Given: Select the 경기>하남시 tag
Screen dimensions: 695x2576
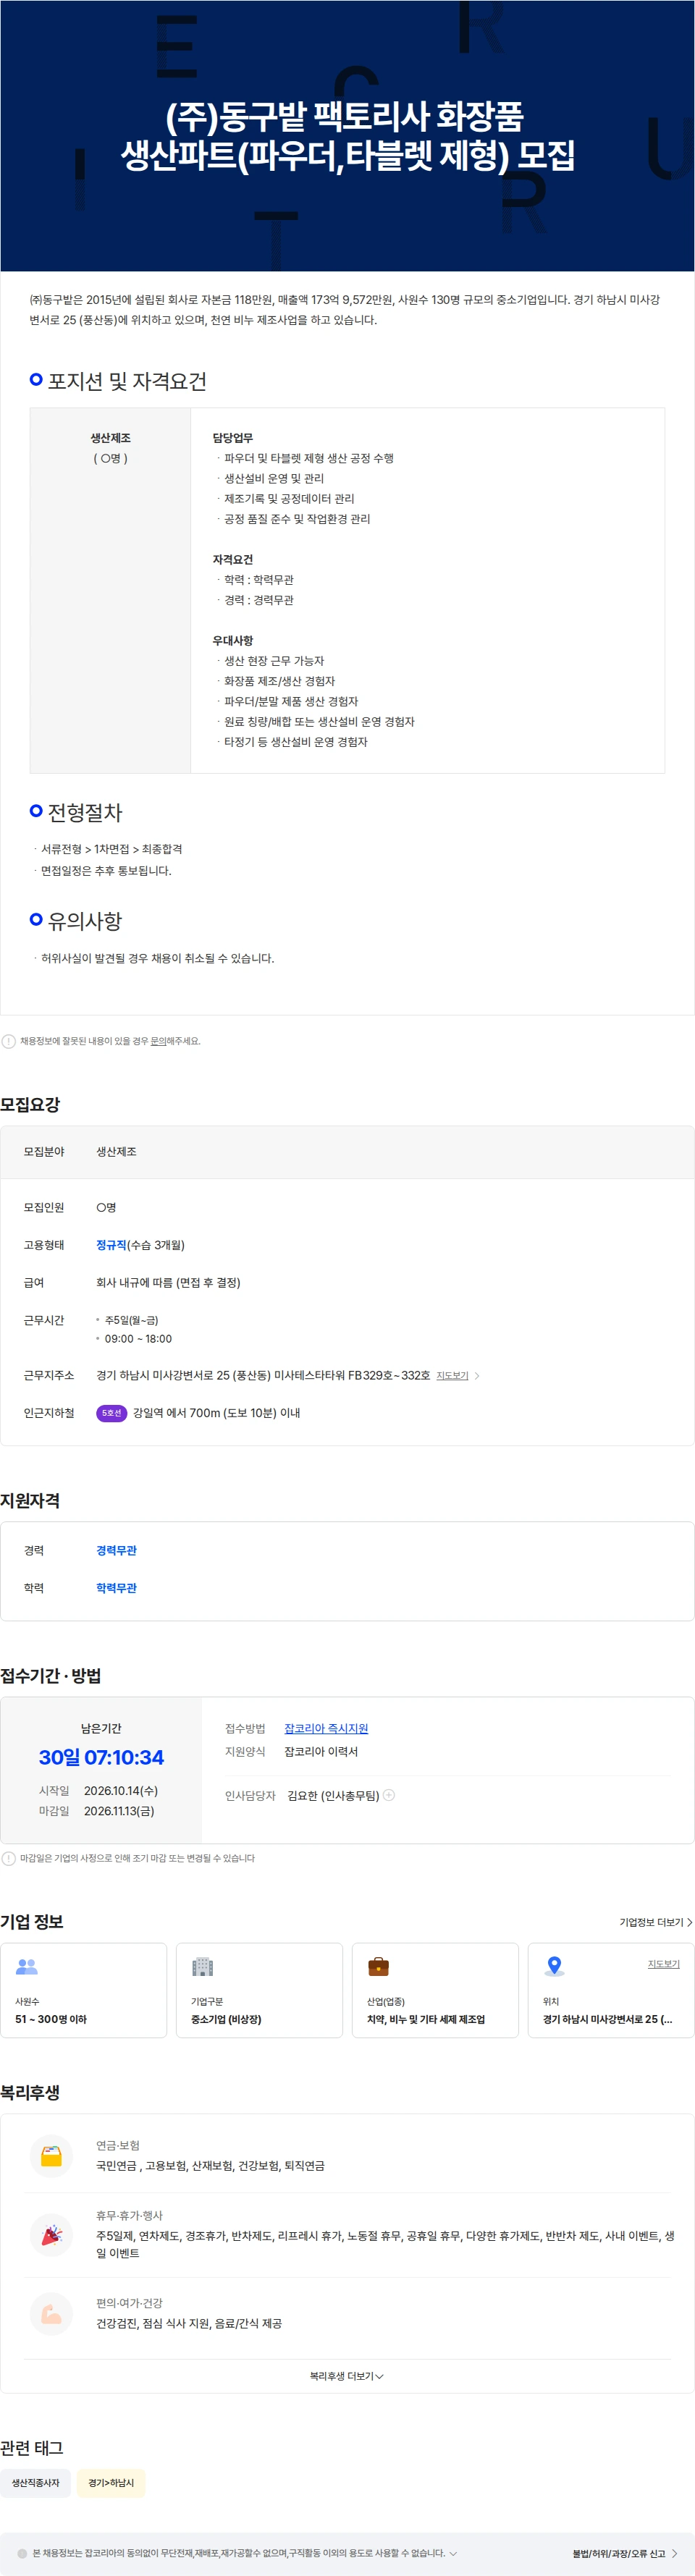Looking at the screenshot, I should [x=111, y=2482].
